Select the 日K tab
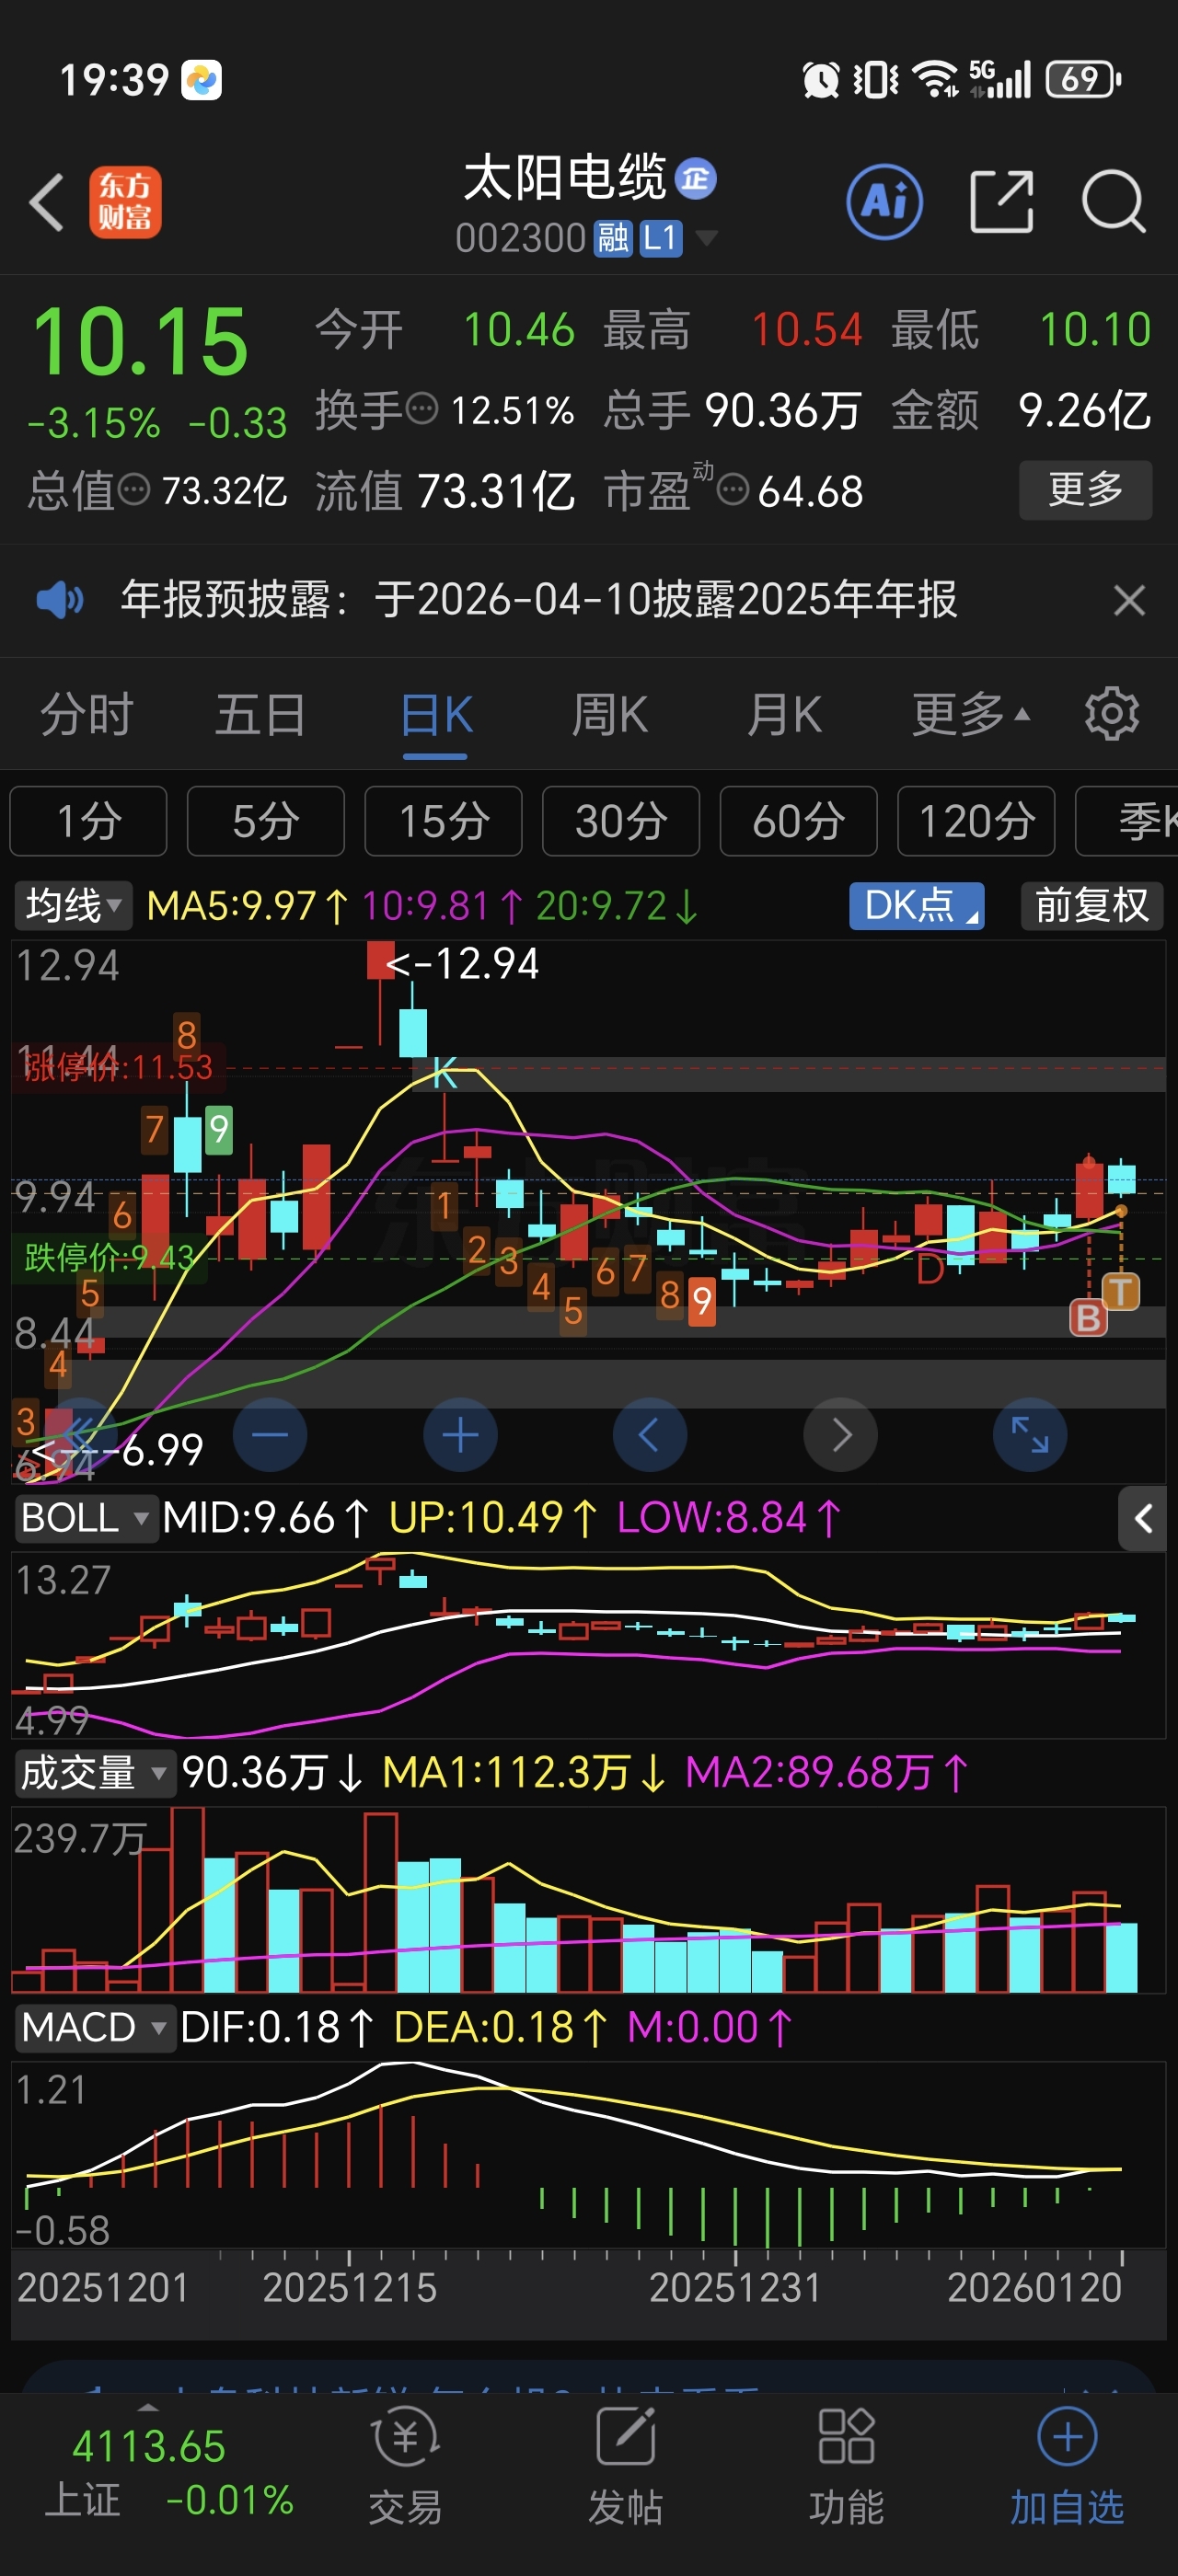The width and height of the screenshot is (1178, 2576). coord(436,715)
